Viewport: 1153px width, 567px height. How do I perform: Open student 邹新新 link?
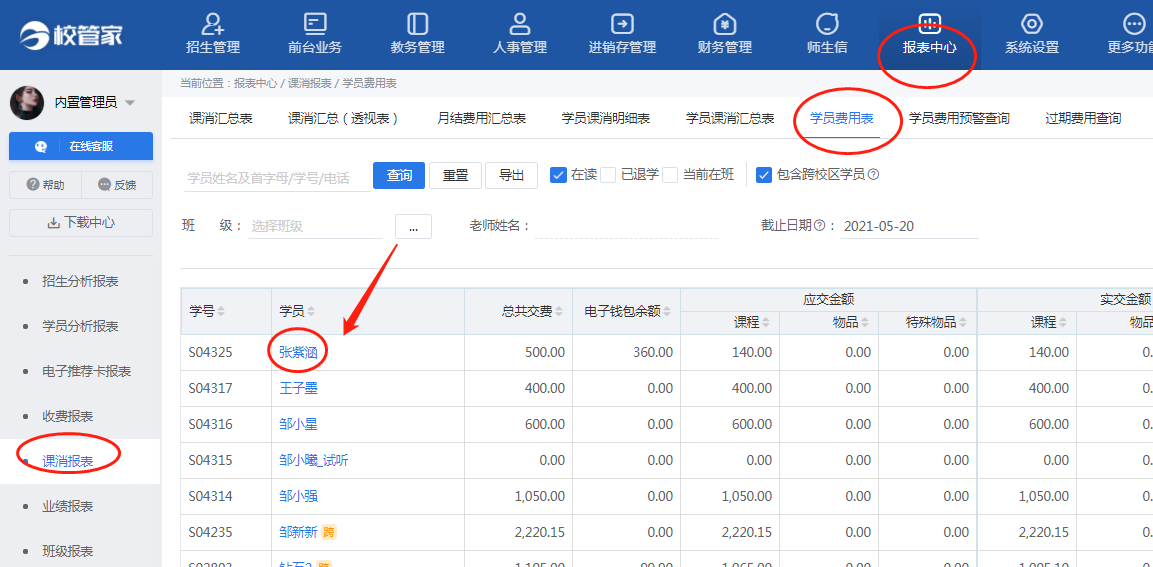pyautogui.click(x=299, y=532)
